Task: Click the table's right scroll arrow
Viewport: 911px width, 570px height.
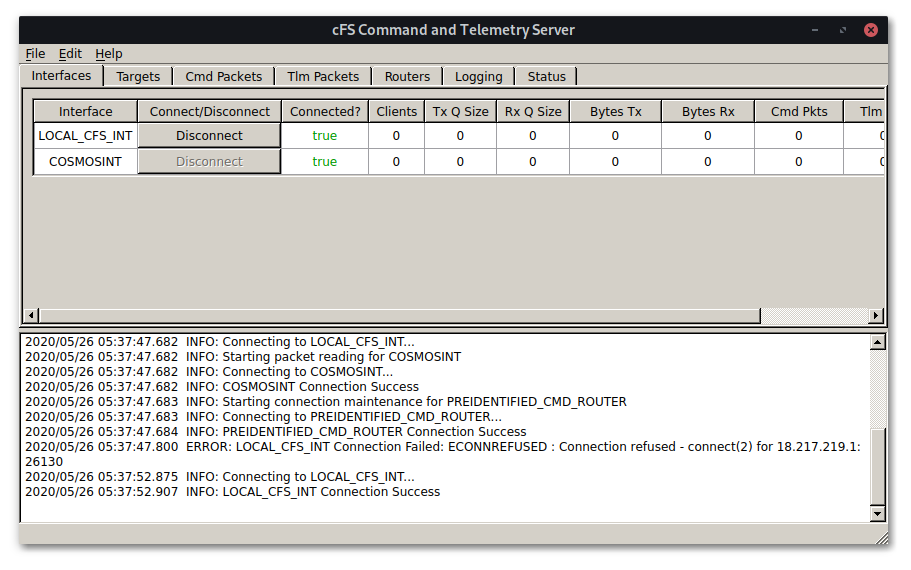Action: point(876,316)
